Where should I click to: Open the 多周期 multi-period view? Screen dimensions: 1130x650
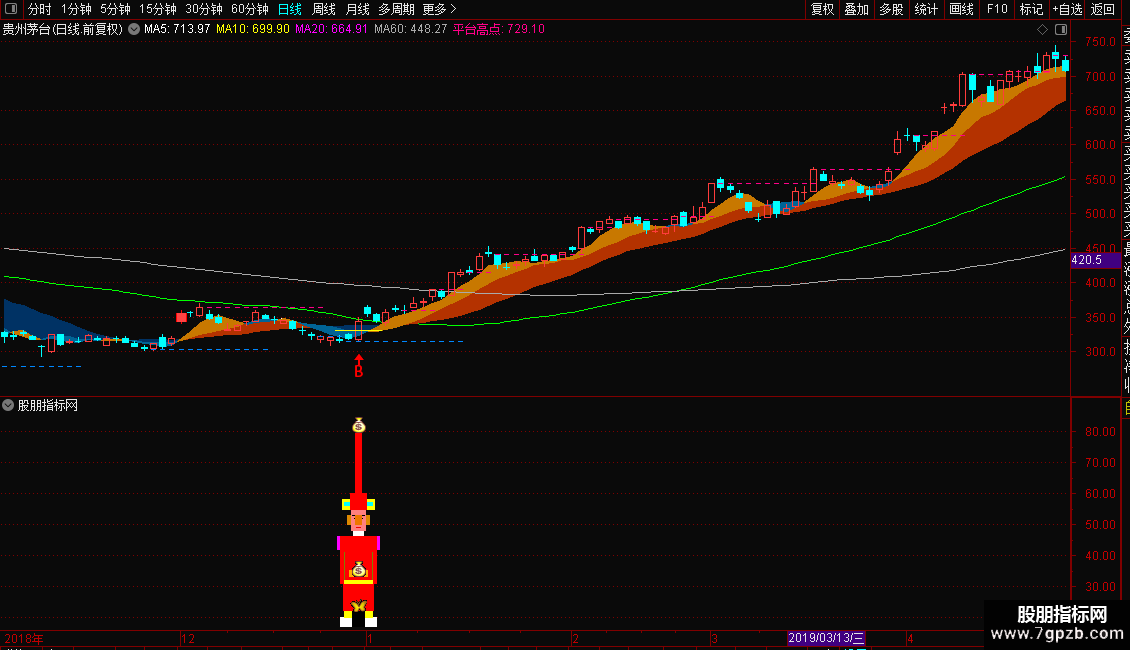[x=396, y=9]
